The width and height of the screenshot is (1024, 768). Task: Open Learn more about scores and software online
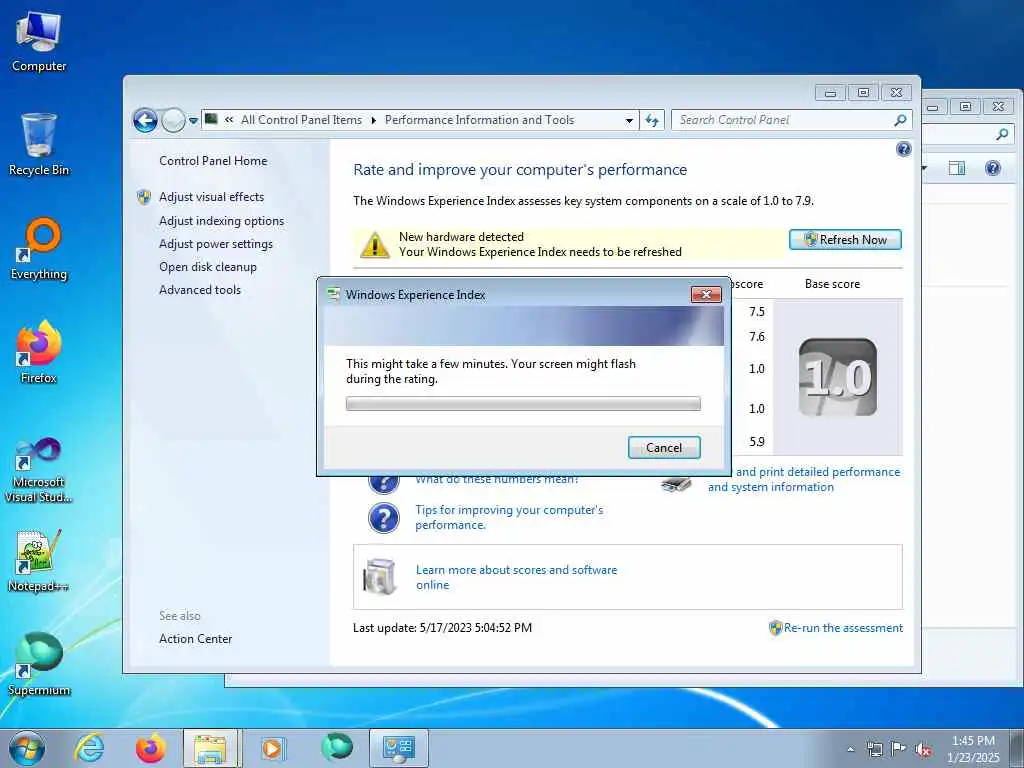click(x=516, y=577)
